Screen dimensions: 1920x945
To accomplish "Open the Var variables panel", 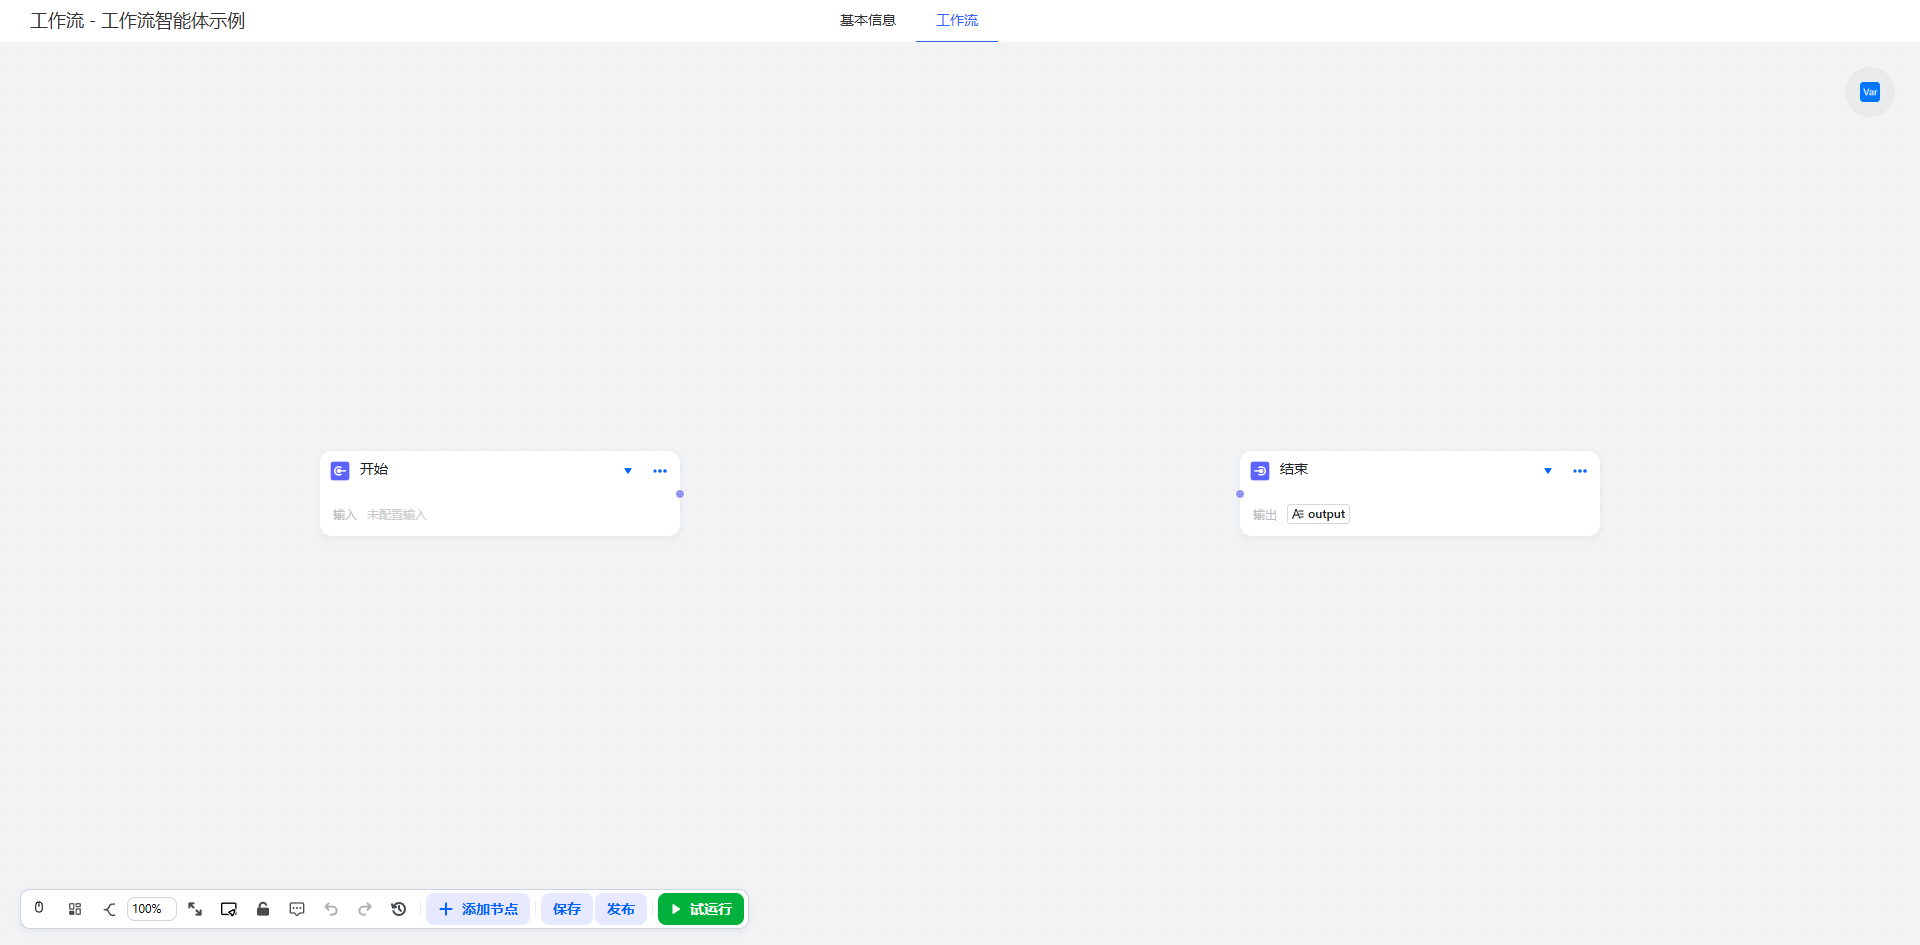I will pos(1869,92).
